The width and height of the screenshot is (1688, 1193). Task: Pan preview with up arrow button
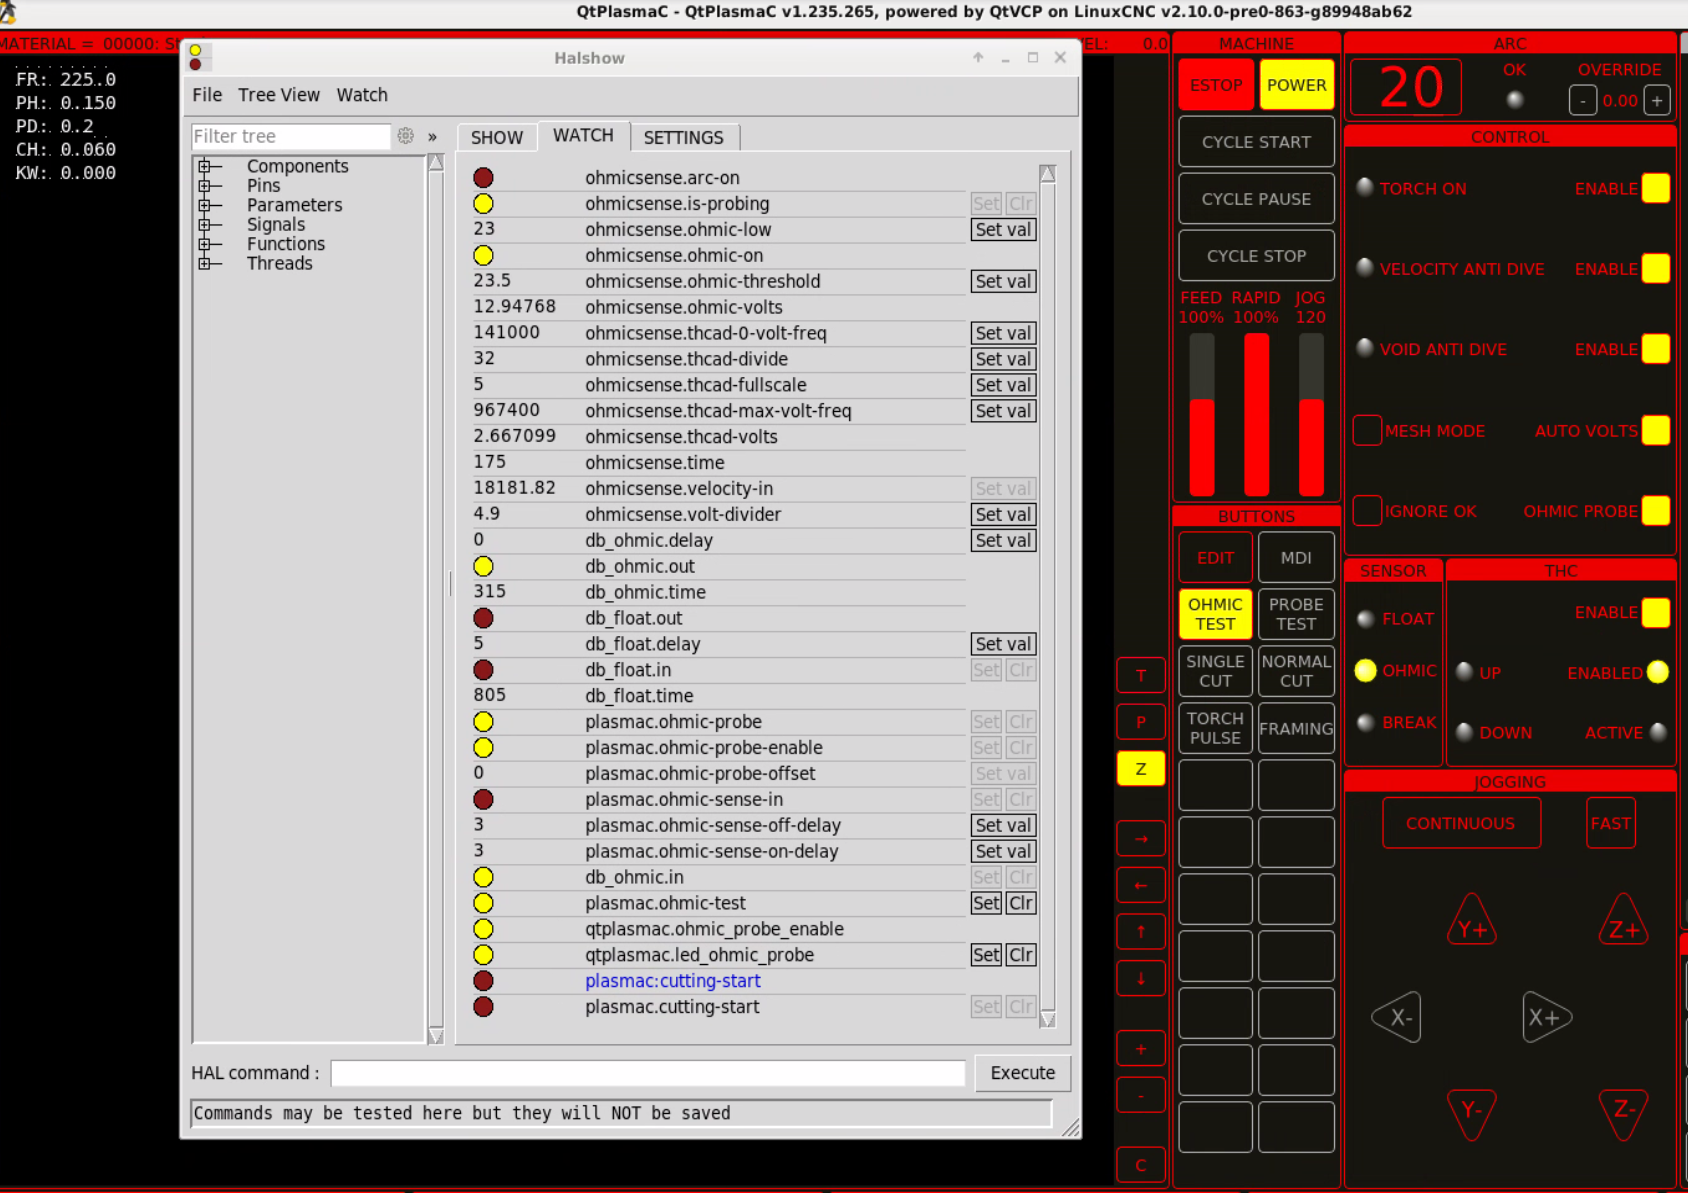pyautogui.click(x=1141, y=932)
